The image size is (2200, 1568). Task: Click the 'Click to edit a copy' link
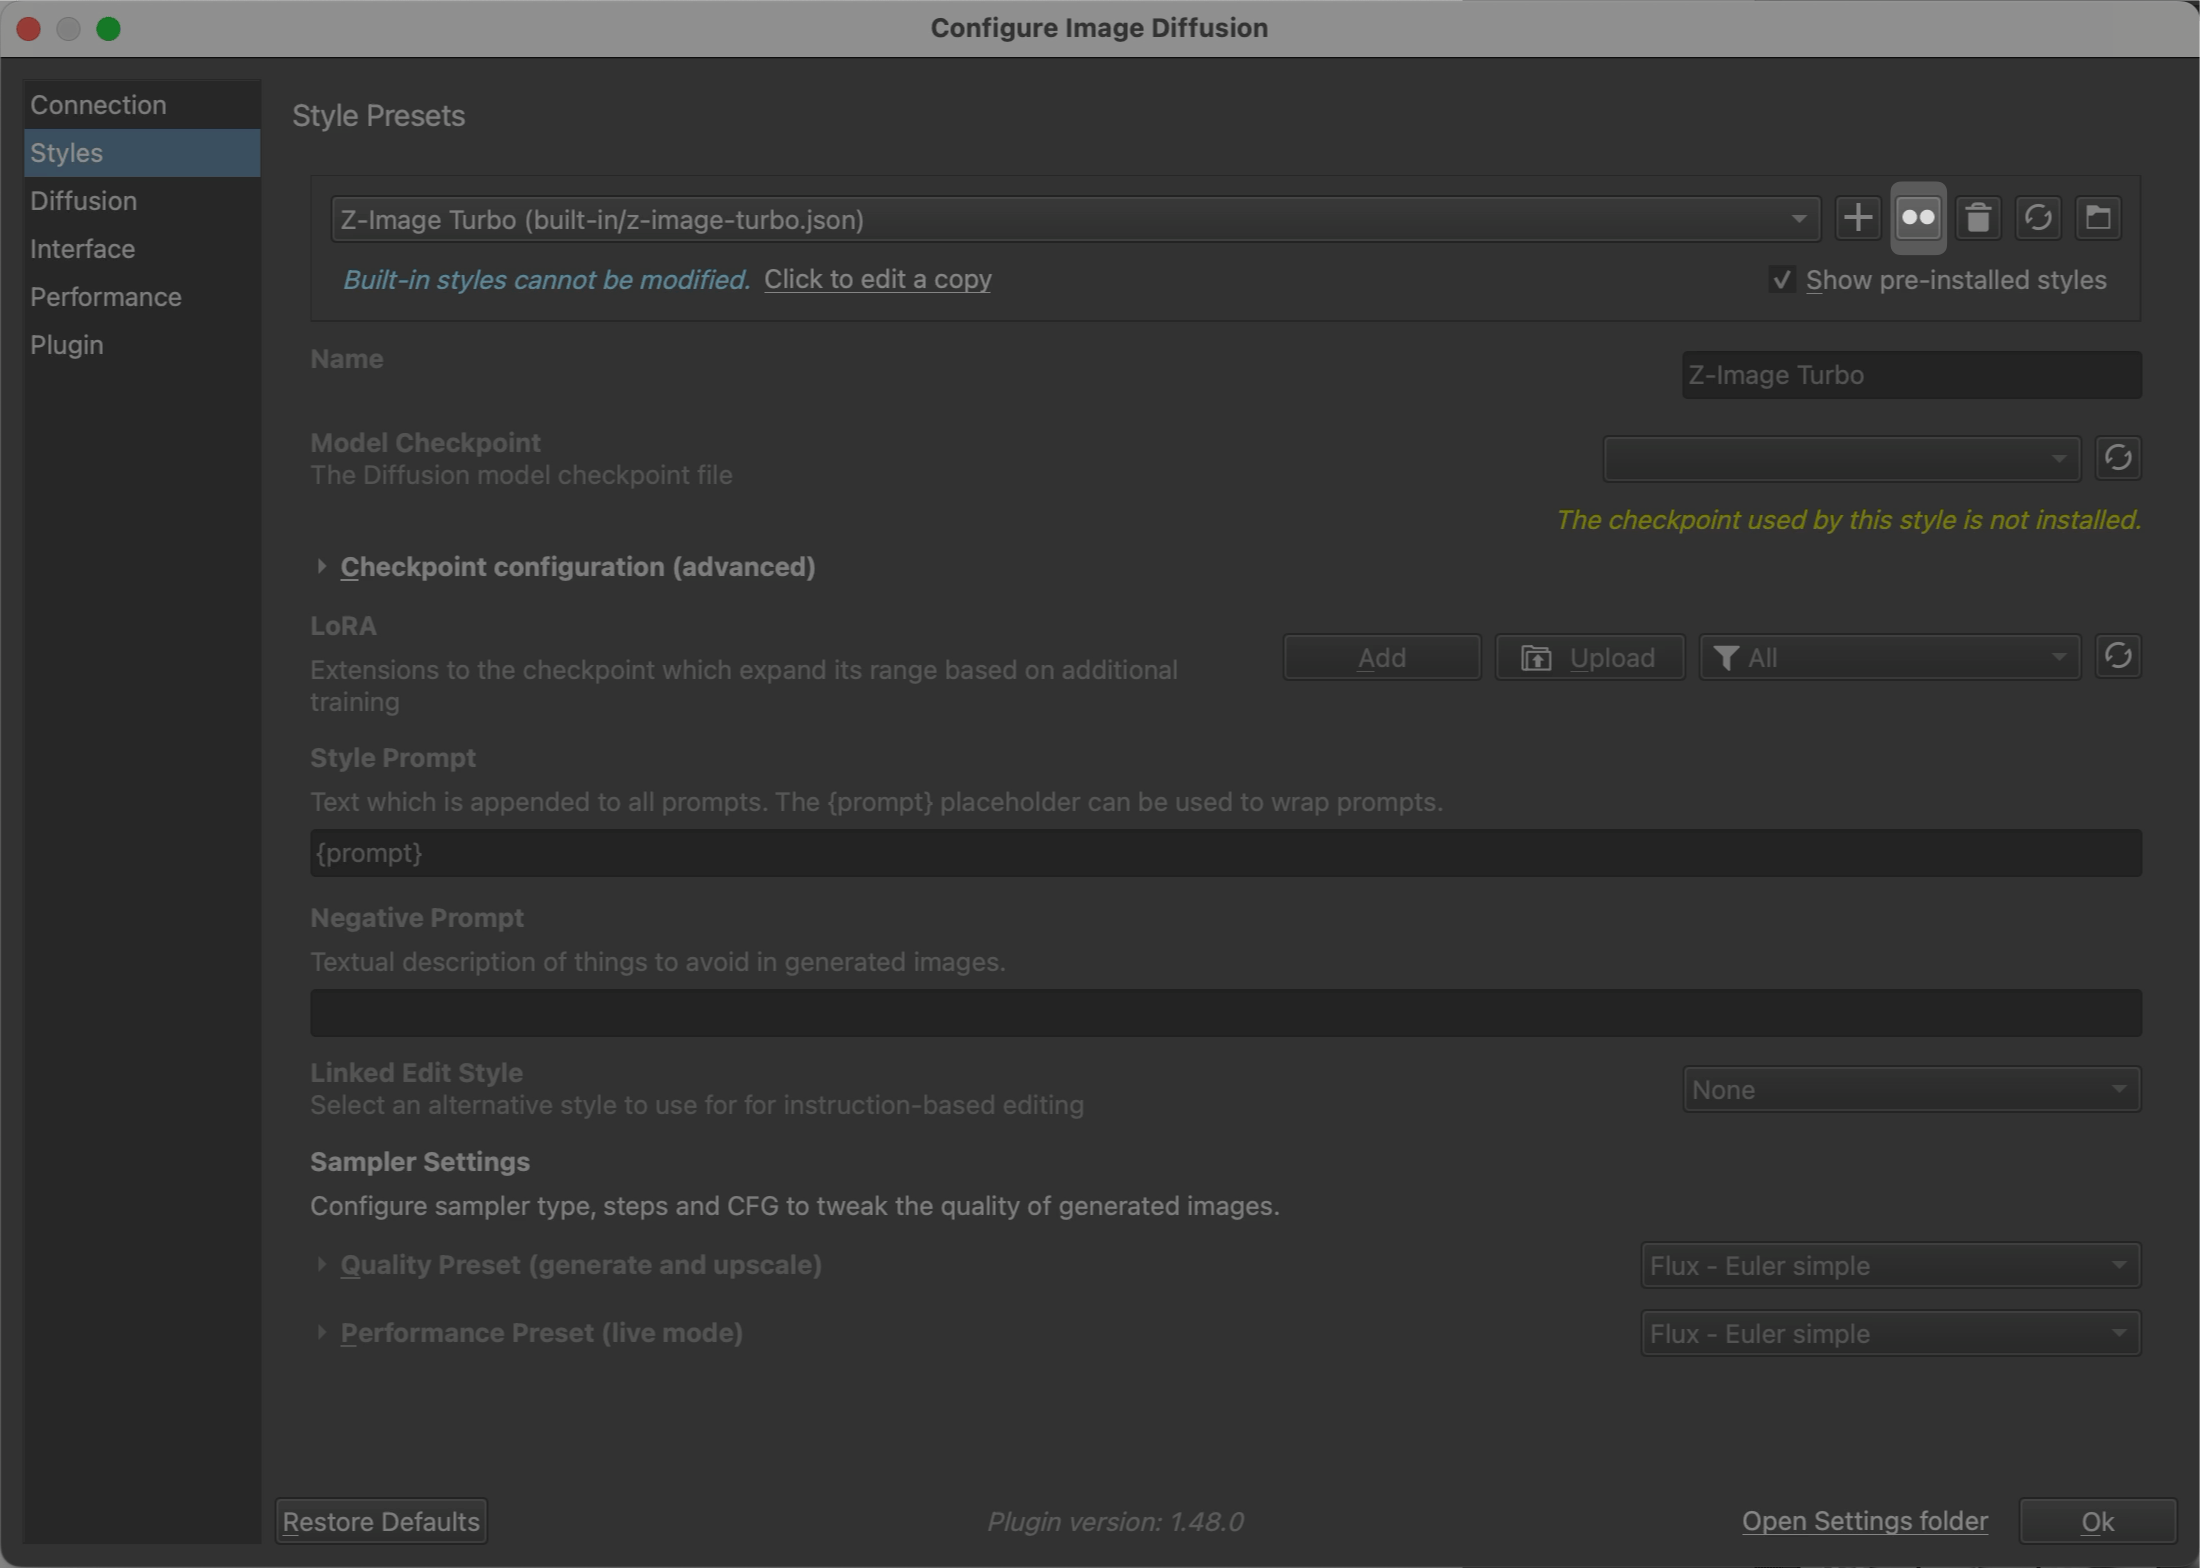click(x=877, y=279)
